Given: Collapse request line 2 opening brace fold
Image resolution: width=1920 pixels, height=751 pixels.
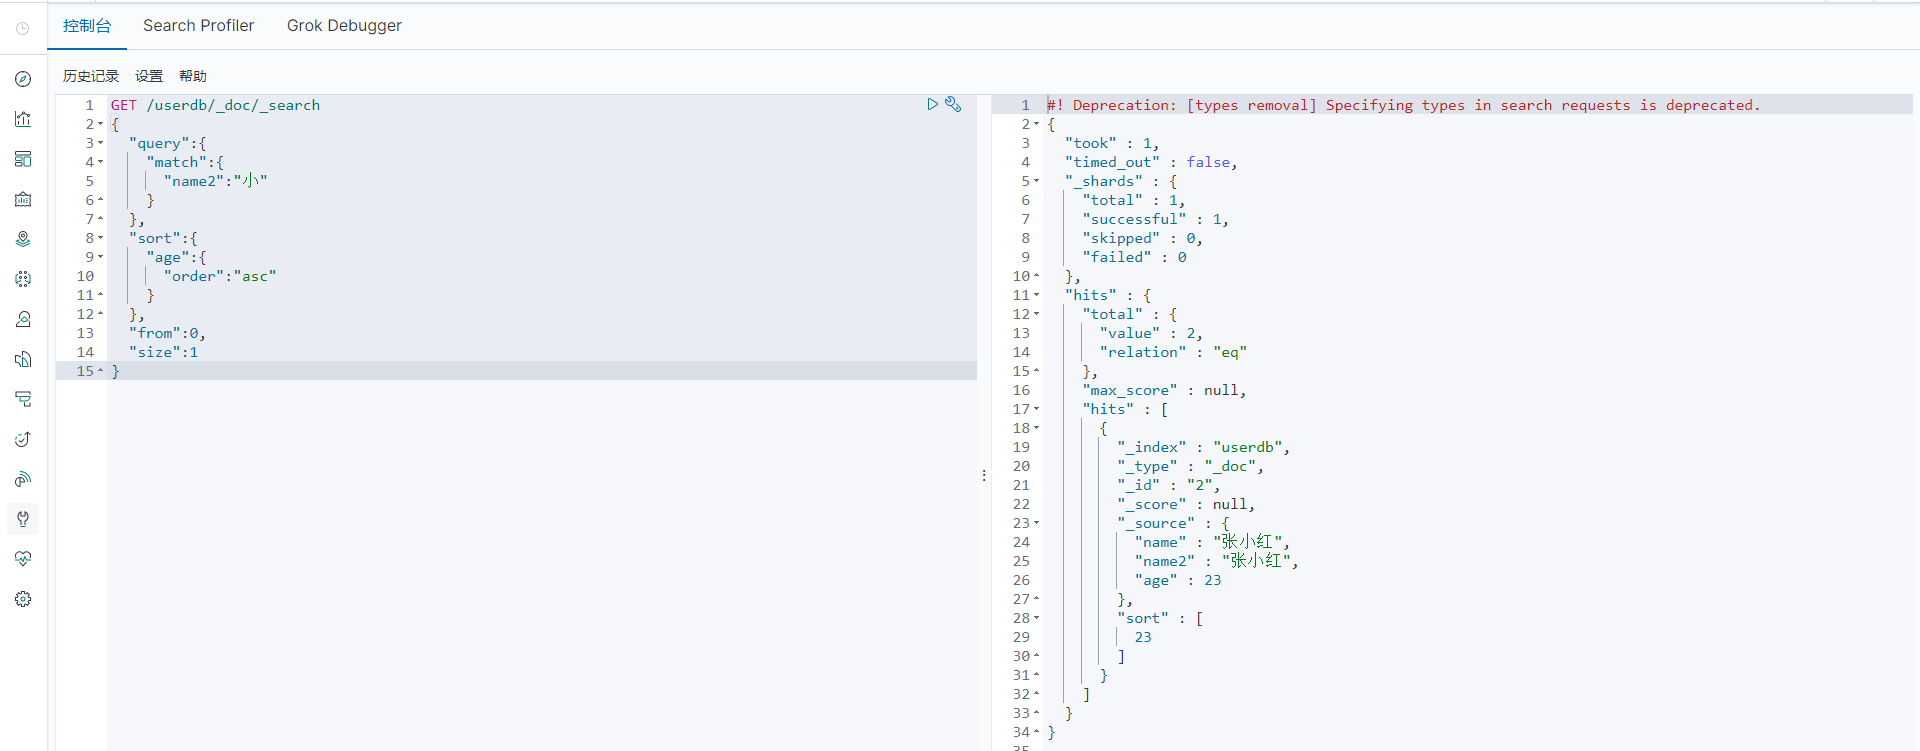Looking at the screenshot, I should [101, 124].
